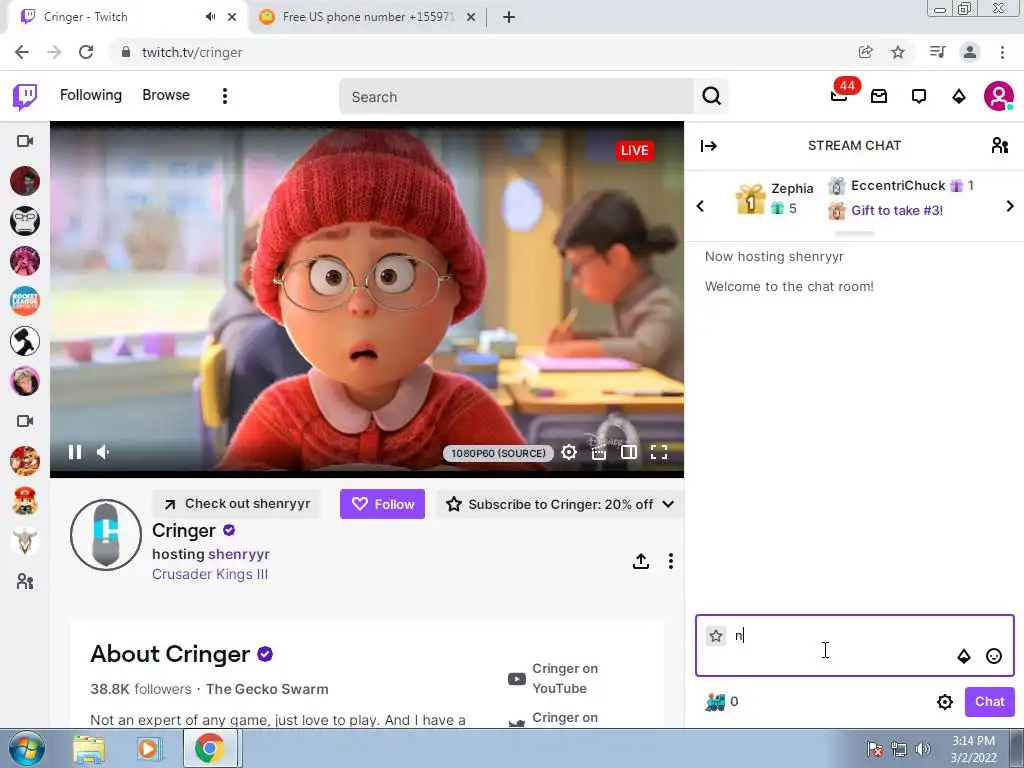1024x768 pixels.
Task: Open the three-dot more menu beside Browse
Action: [x=225, y=96]
